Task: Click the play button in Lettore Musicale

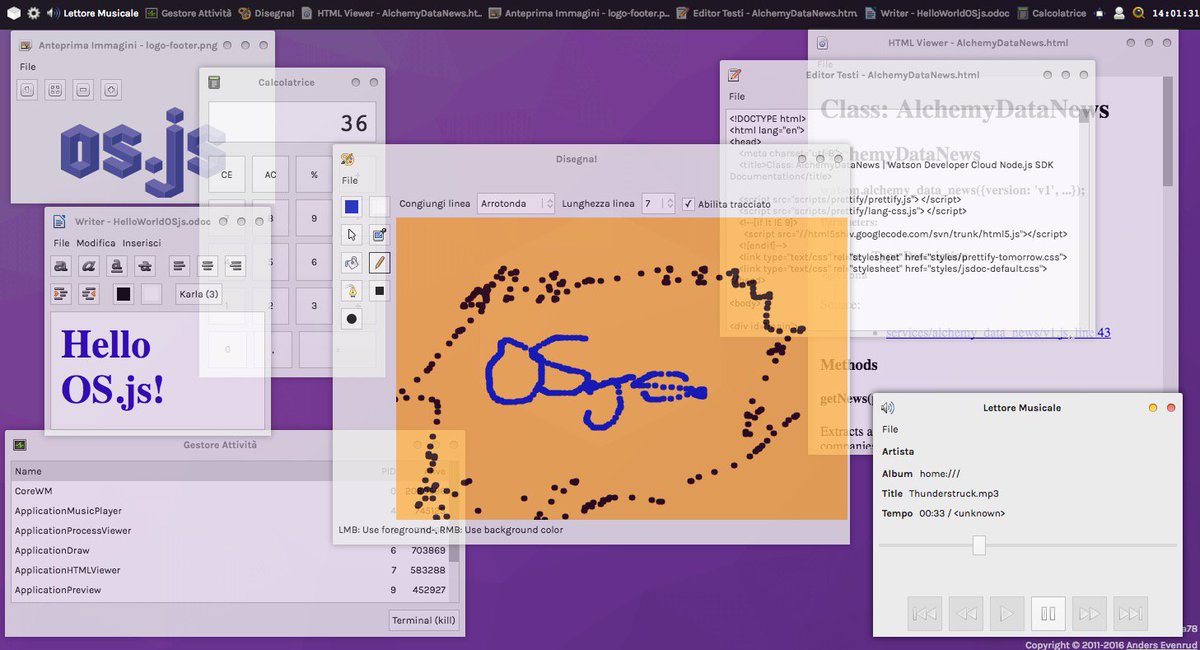Action: [x=1007, y=613]
